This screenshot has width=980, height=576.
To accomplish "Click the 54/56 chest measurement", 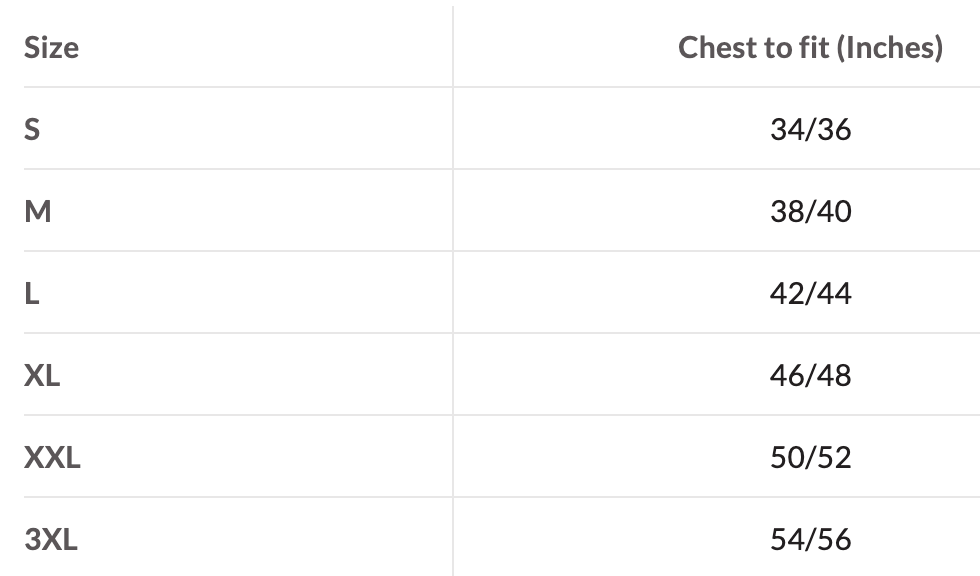I will pos(810,539).
